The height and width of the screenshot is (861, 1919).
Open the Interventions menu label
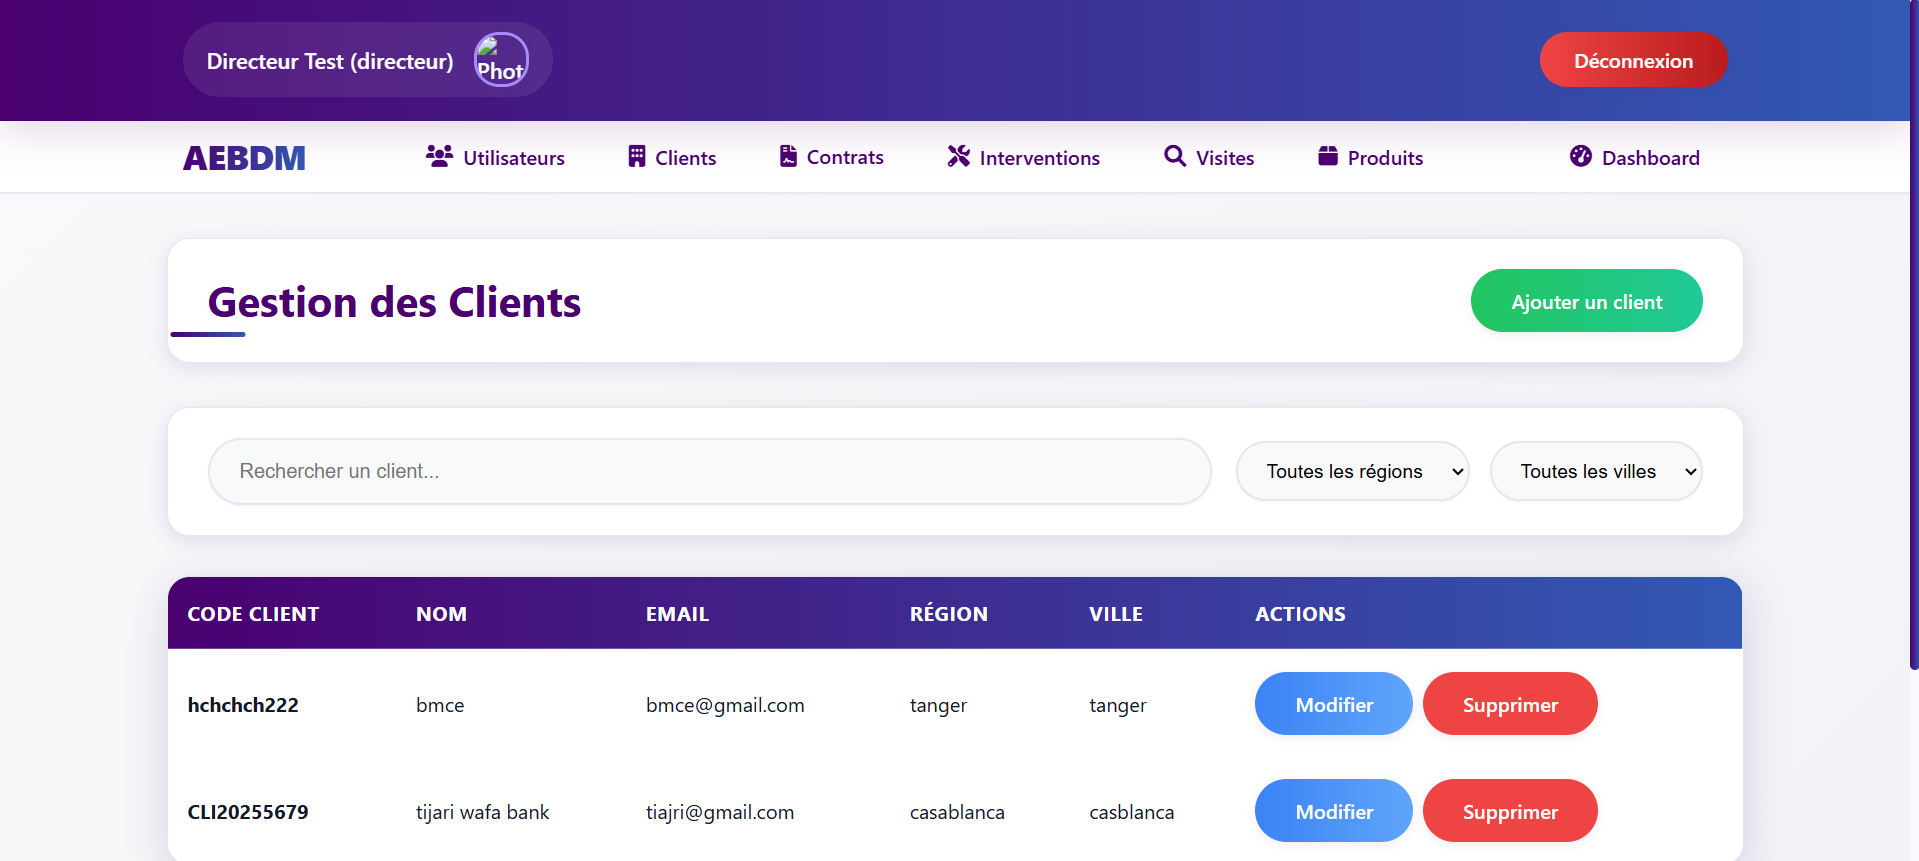pyautogui.click(x=1039, y=158)
